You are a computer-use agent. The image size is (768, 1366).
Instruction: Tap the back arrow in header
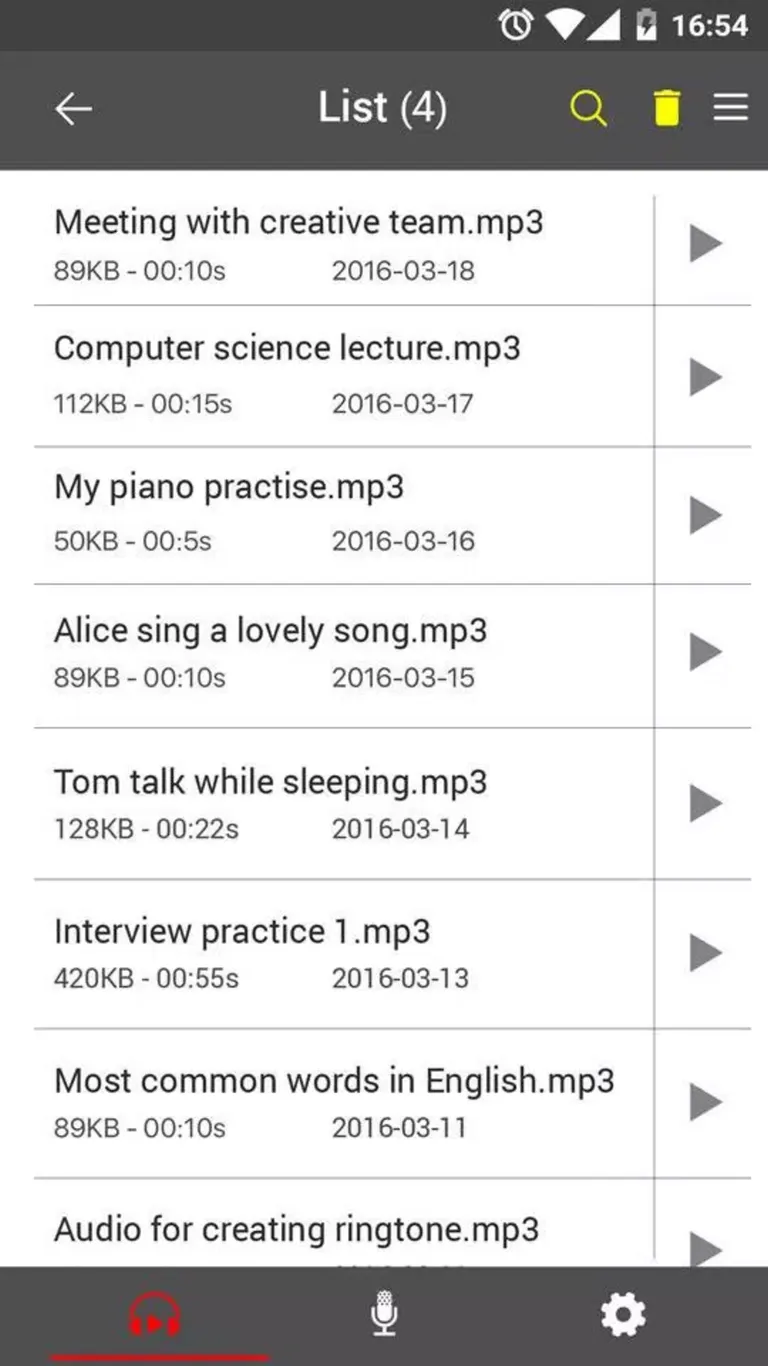[73, 109]
